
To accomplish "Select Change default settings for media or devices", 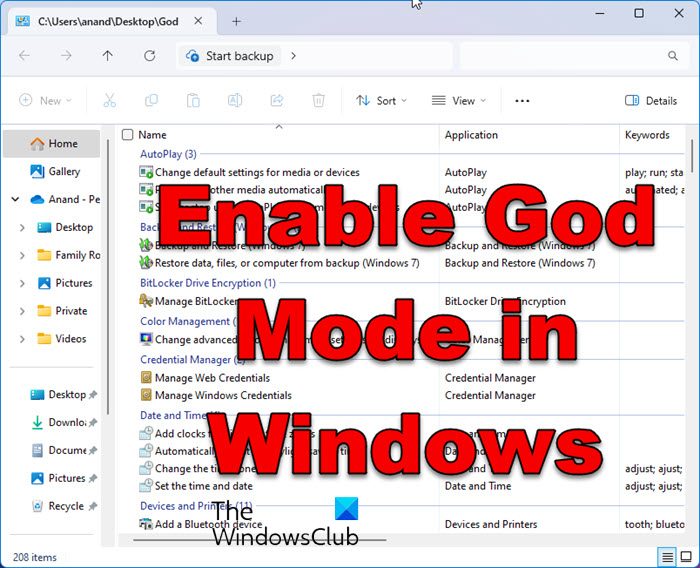I will pos(257,172).
